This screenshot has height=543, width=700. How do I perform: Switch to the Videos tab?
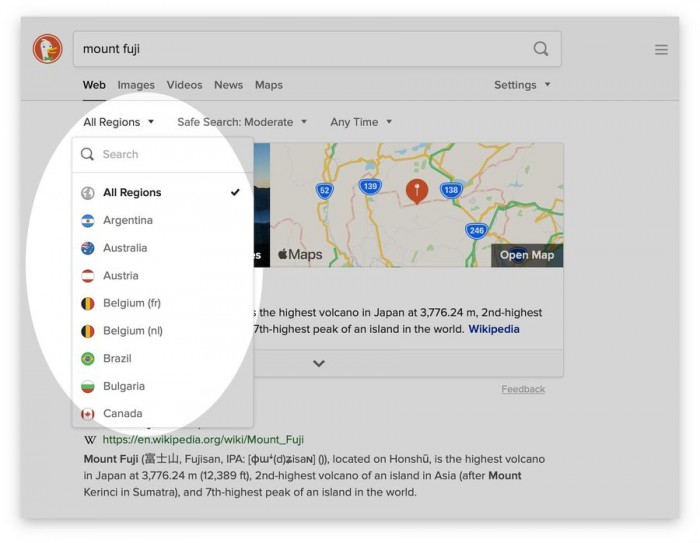(184, 85)
